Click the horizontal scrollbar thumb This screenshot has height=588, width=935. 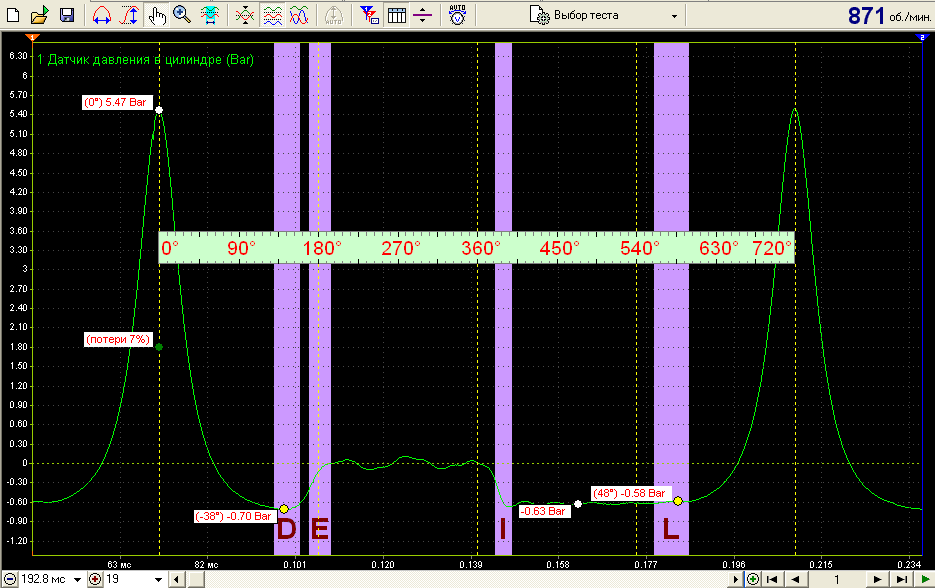coord(196,580)
